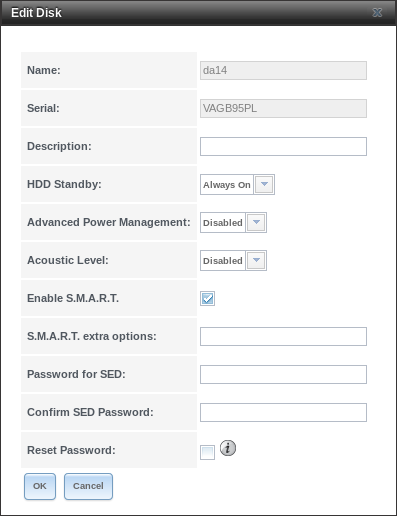Screen dimensions: 397x516
Task: Focus the S.M.A.R.T. extra options field
Action: point(283,336)
